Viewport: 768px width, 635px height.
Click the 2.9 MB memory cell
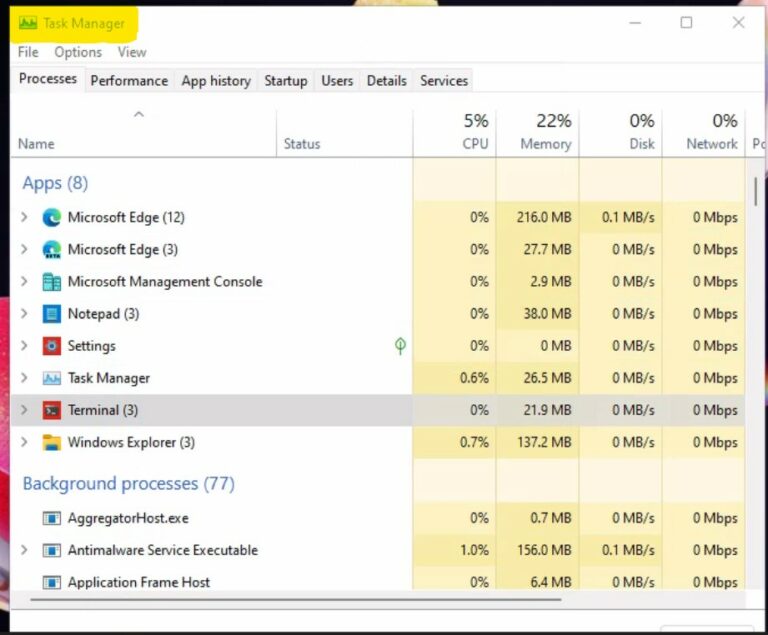point(537,282)
